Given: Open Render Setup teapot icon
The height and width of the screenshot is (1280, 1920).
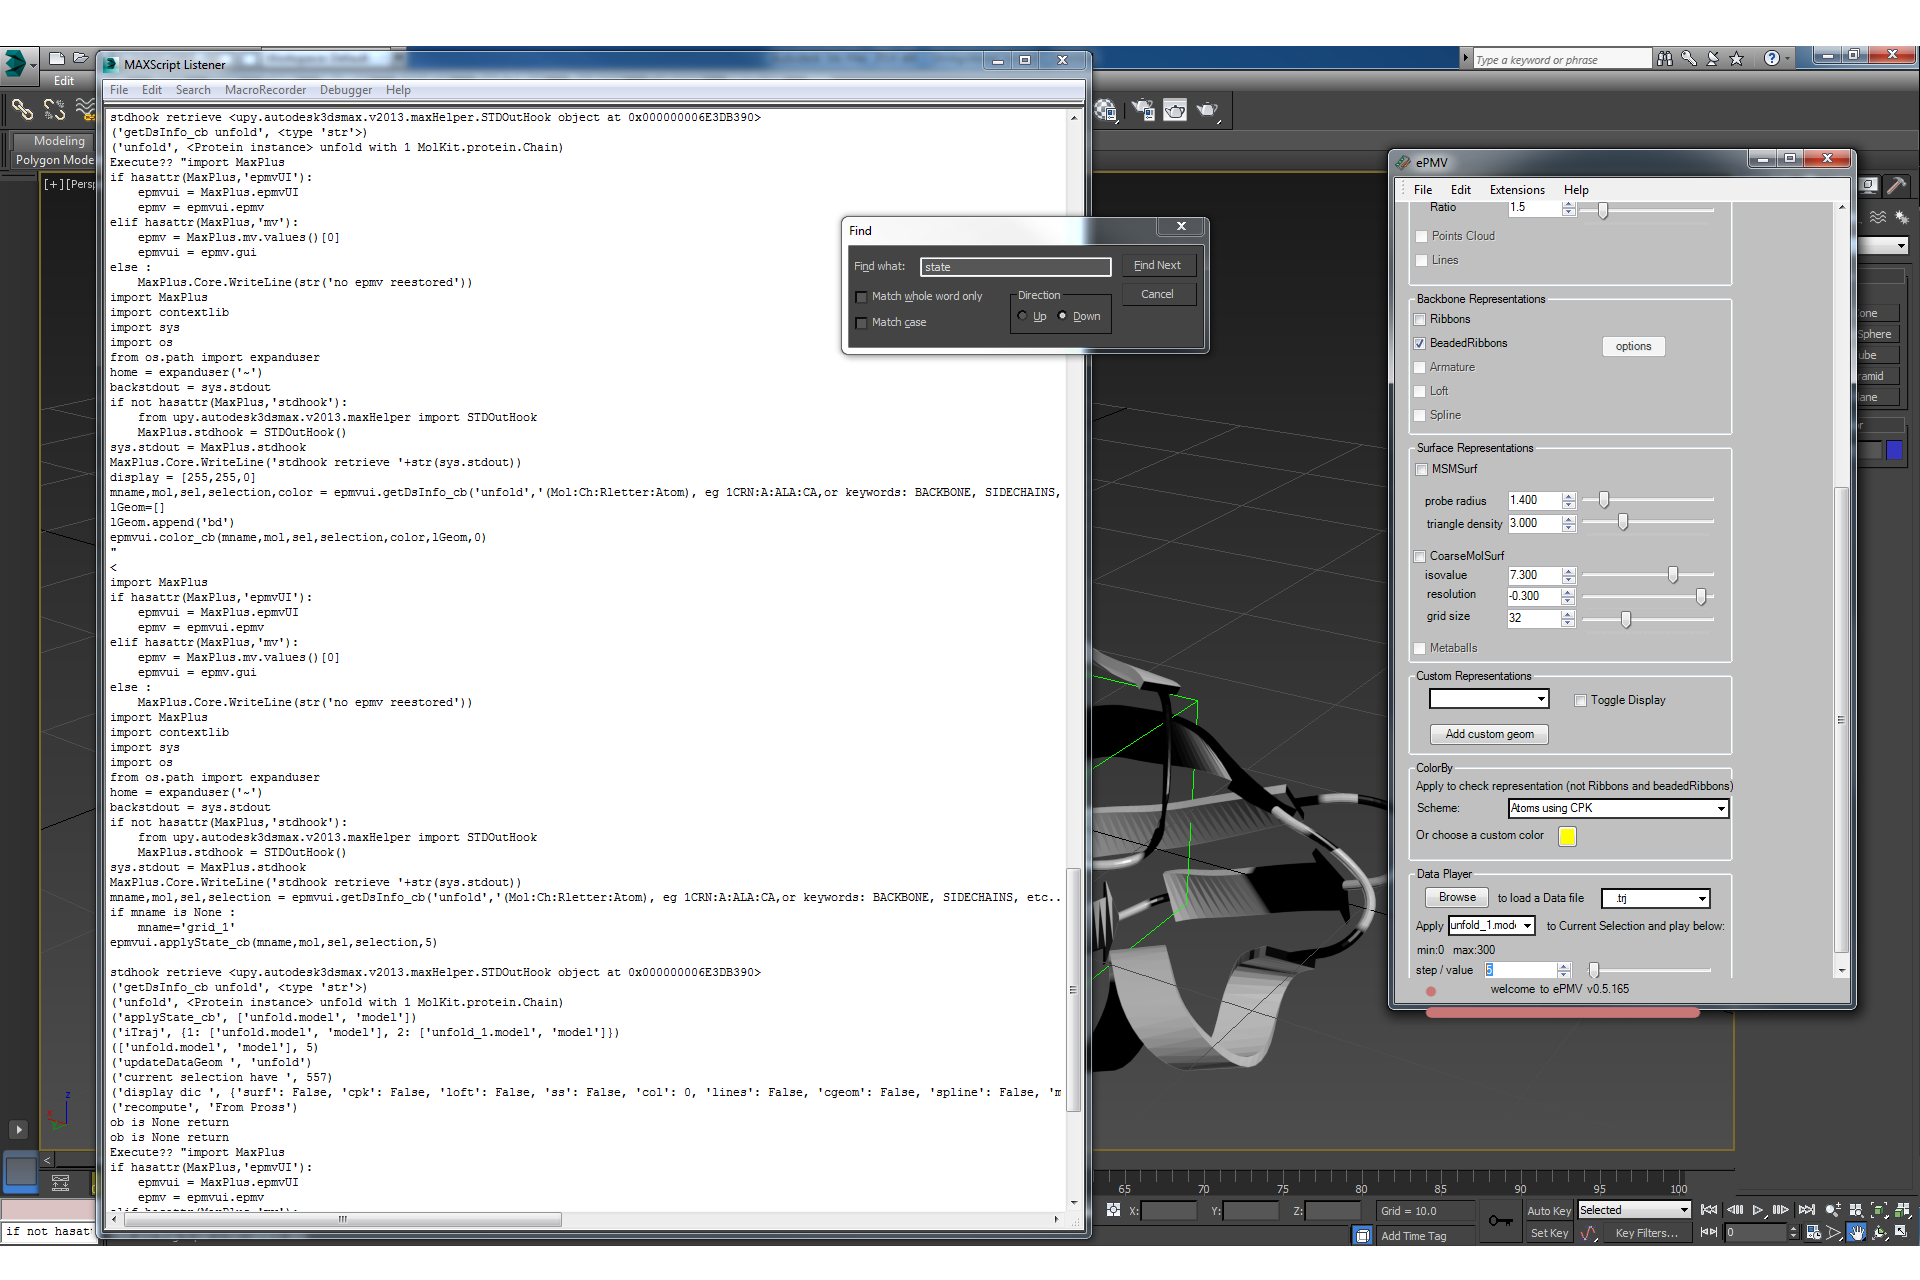Looking at the screenshot, I should pyautogui.click(x=1143, y=110).
